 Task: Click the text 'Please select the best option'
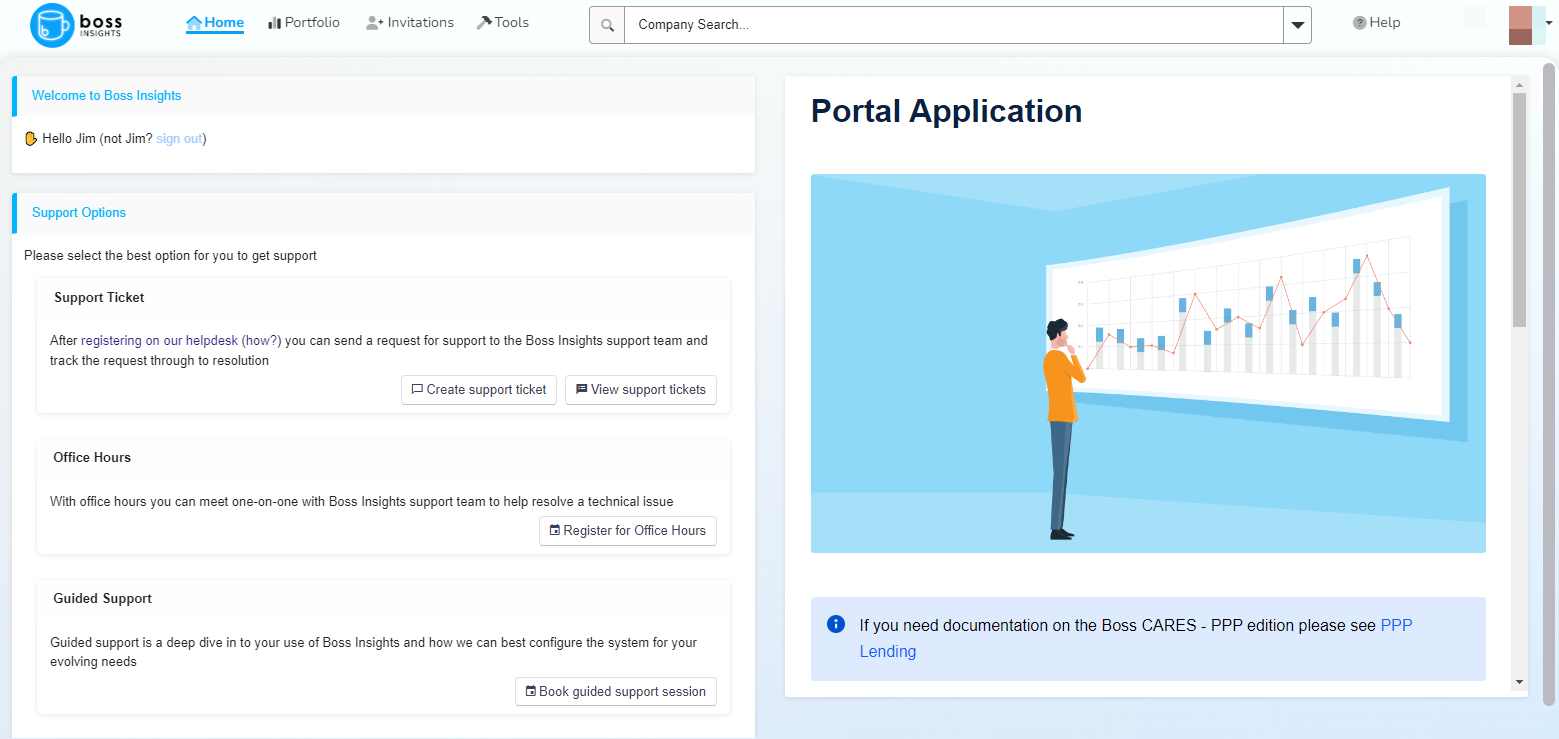170,256
